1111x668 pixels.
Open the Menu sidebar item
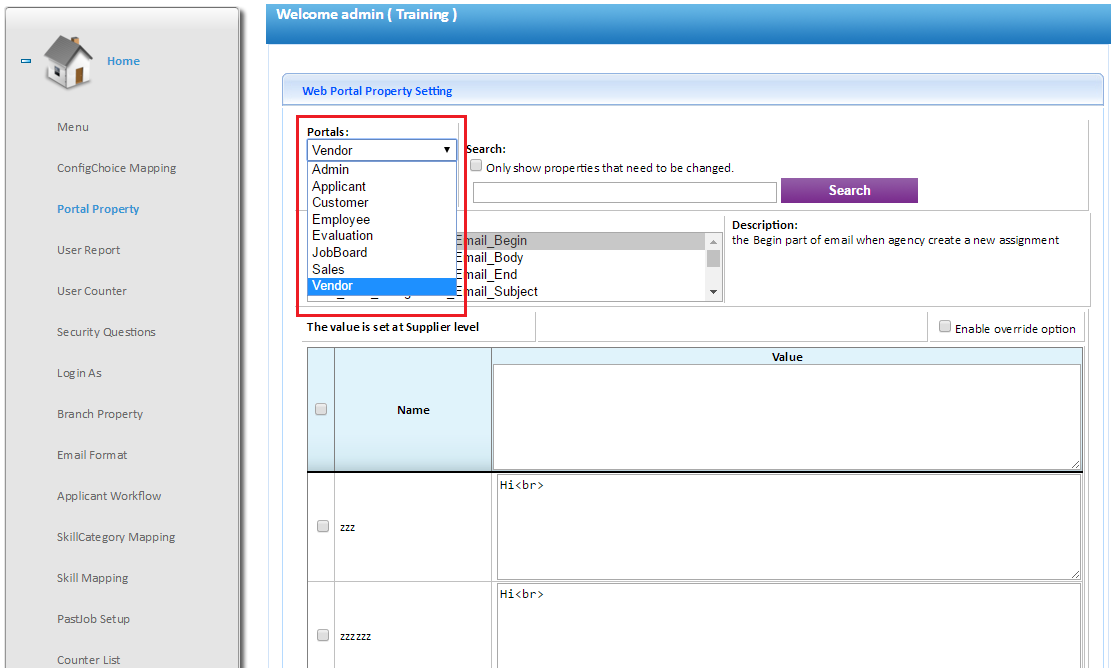(x=73, y=127)
